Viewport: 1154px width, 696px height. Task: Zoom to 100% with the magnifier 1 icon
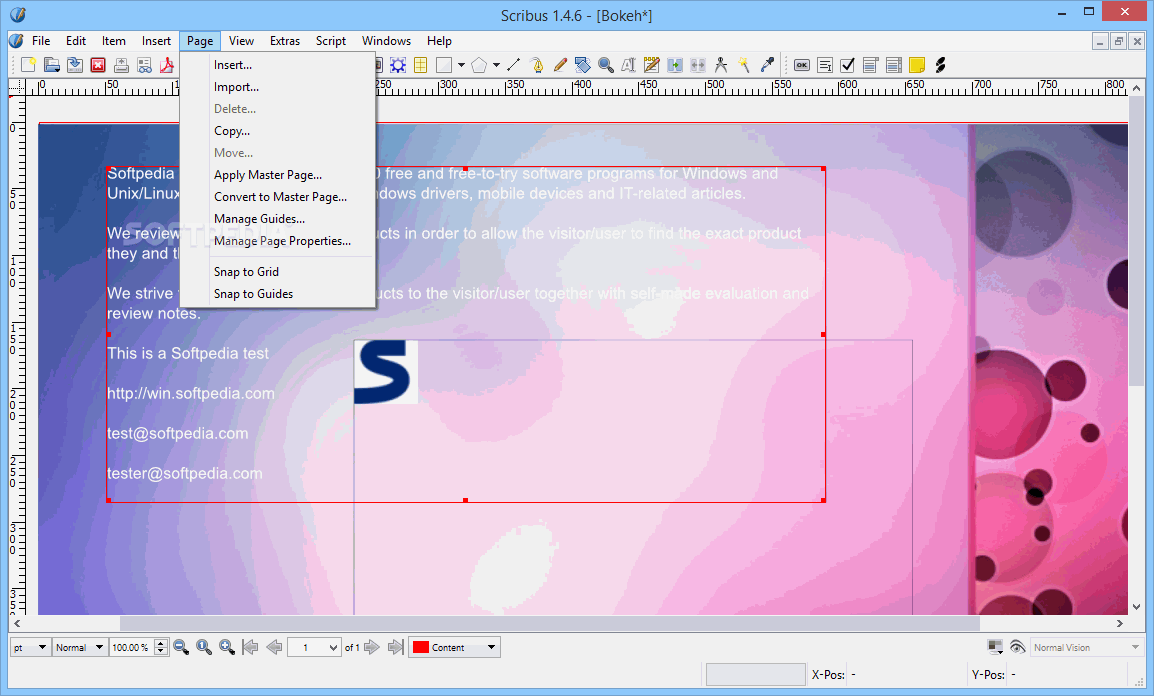pyautogui.click(x=204, y=647)
